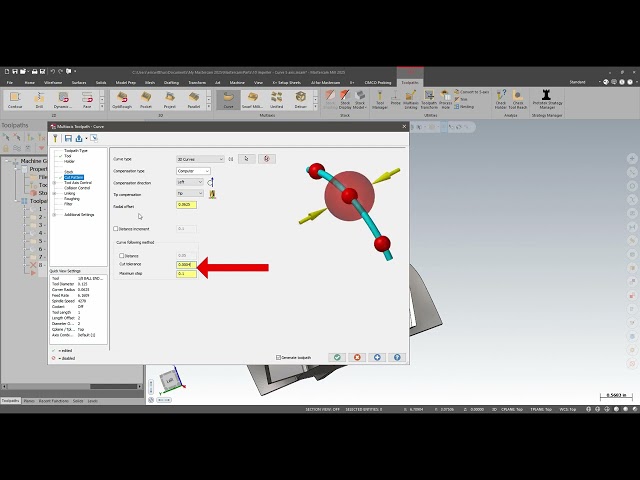Select Roughing in the dialog tree
The image size is (640, 480).
[x=72, y=199]
